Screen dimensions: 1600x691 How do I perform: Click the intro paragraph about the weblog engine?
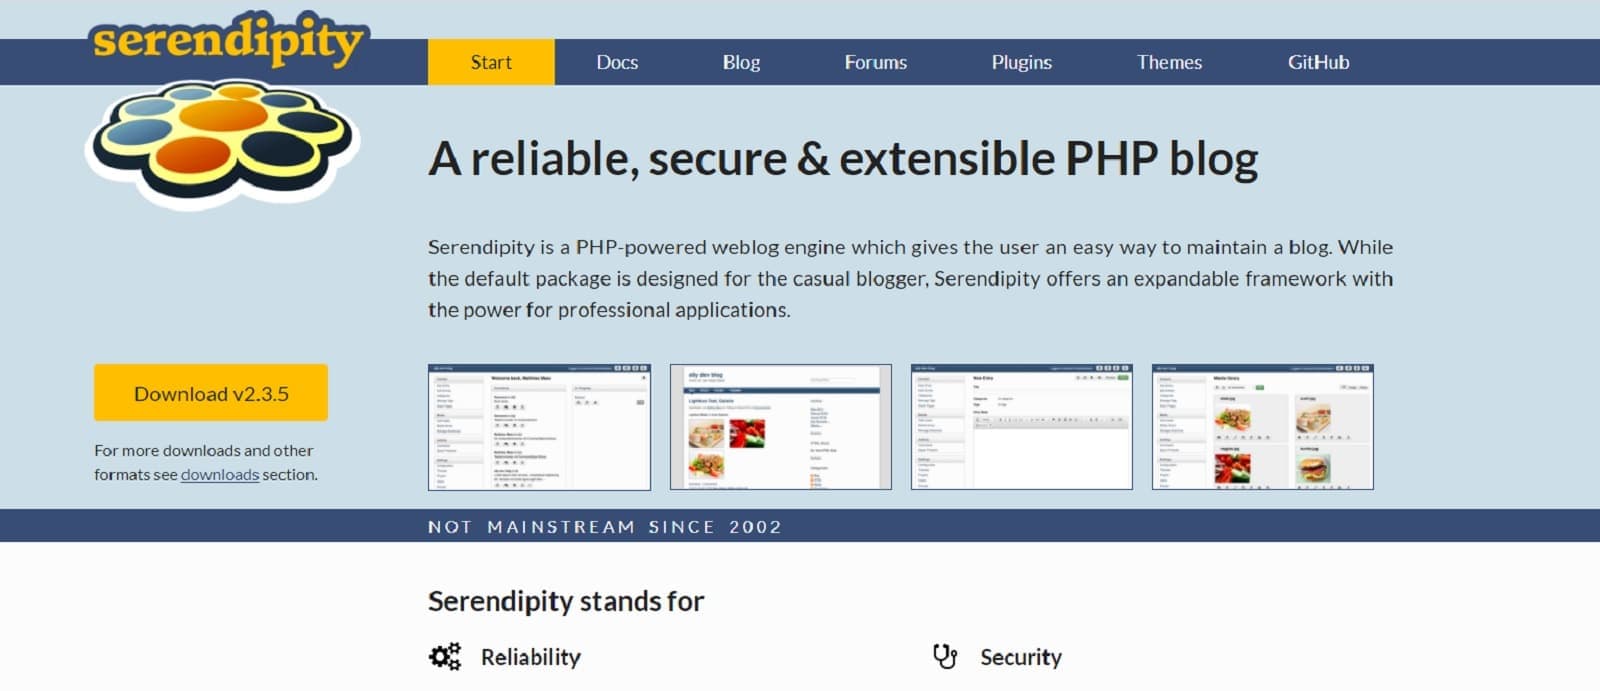[910, 278]
